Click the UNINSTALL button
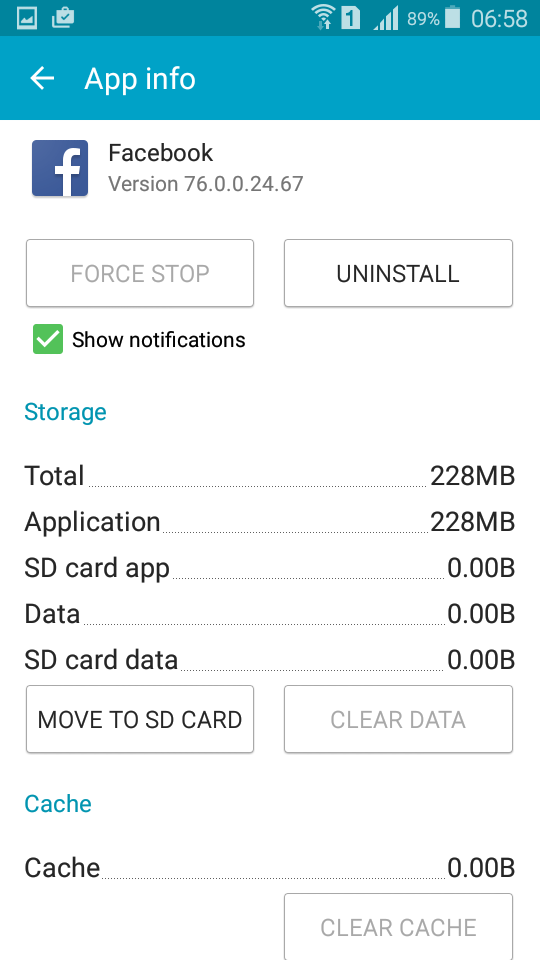 [398, 273]
